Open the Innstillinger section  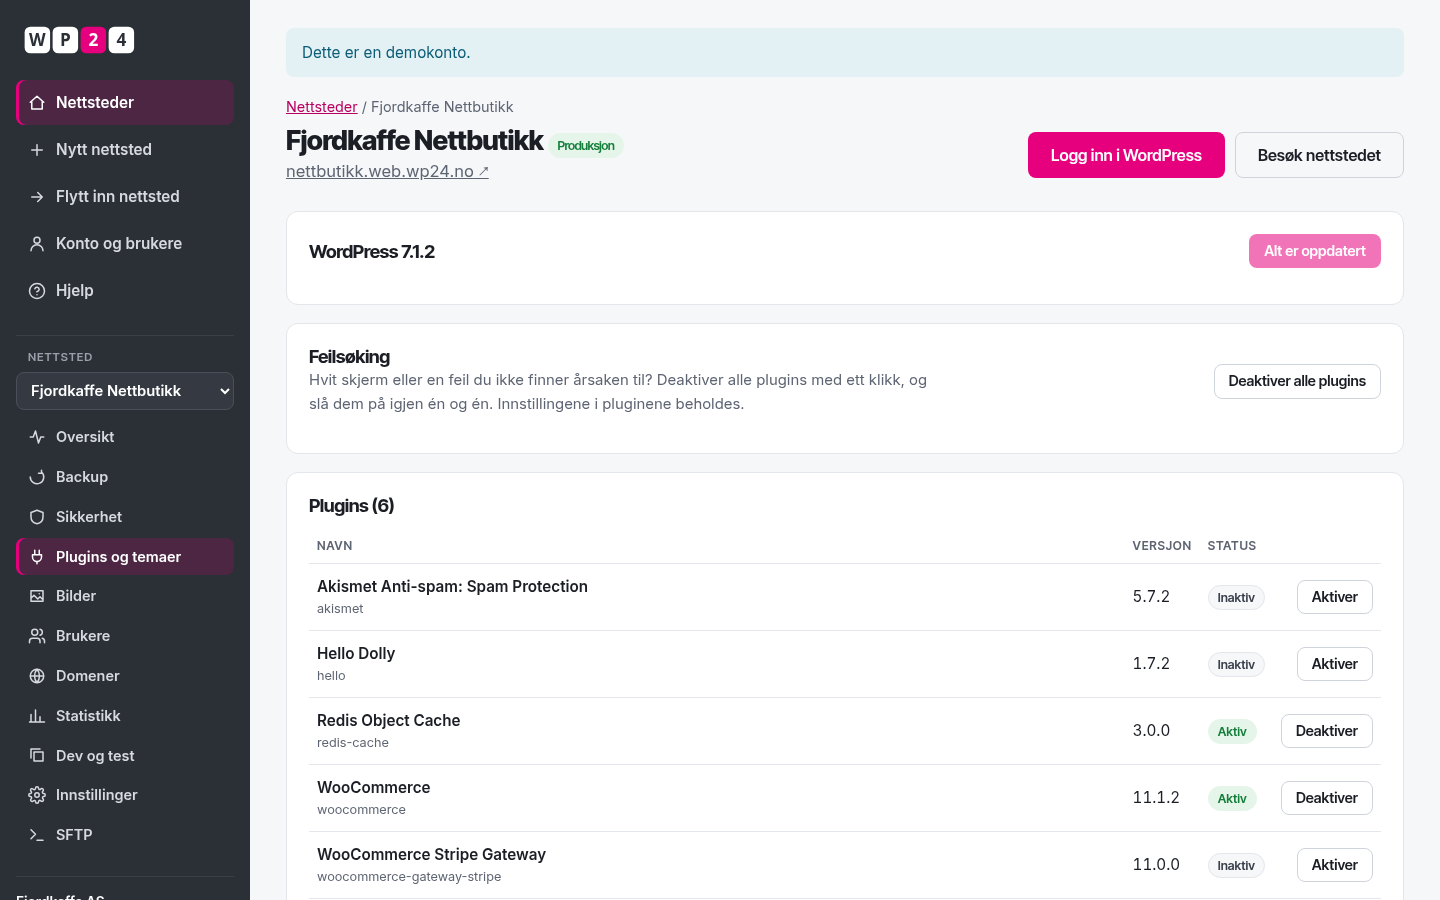(125, 795)
